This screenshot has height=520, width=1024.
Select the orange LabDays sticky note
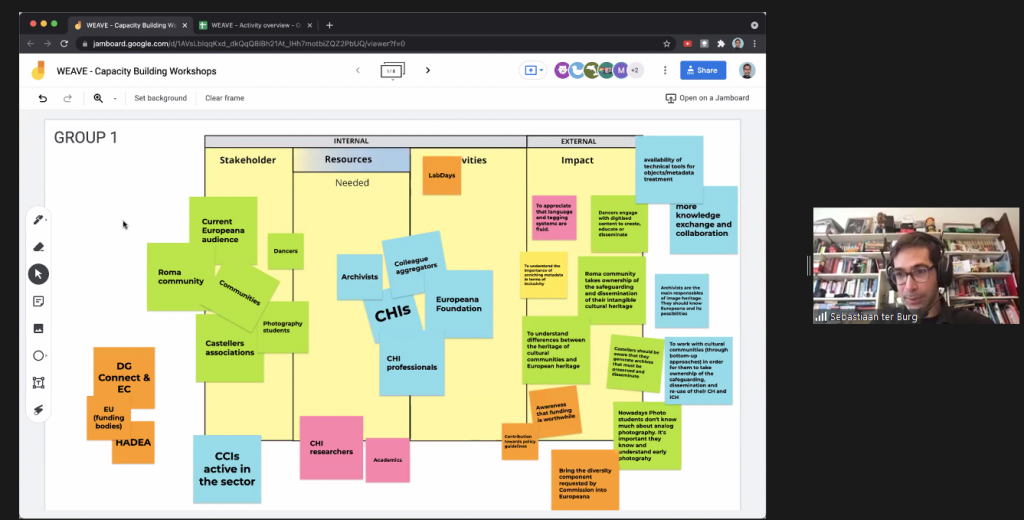pos(441,175)
